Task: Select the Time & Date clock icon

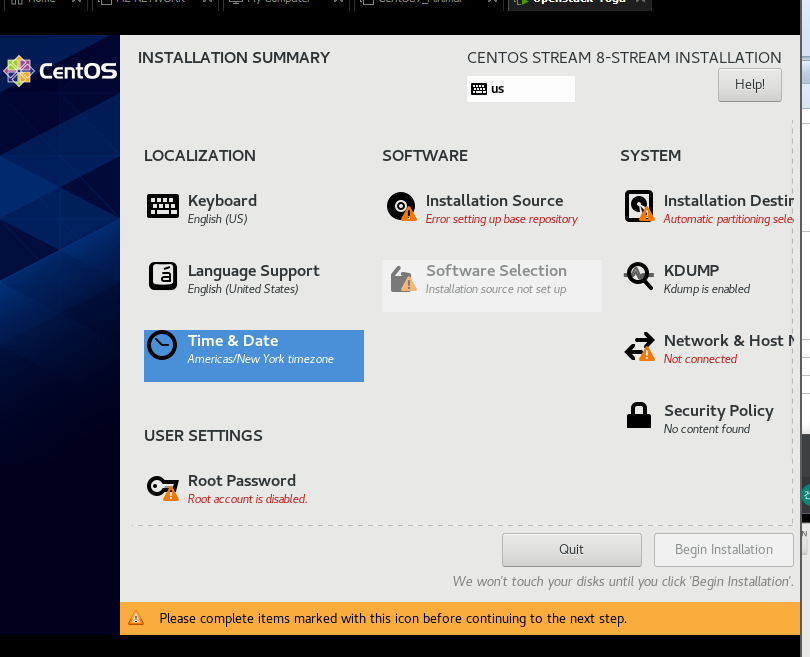Action: click(x=162, y=345)
